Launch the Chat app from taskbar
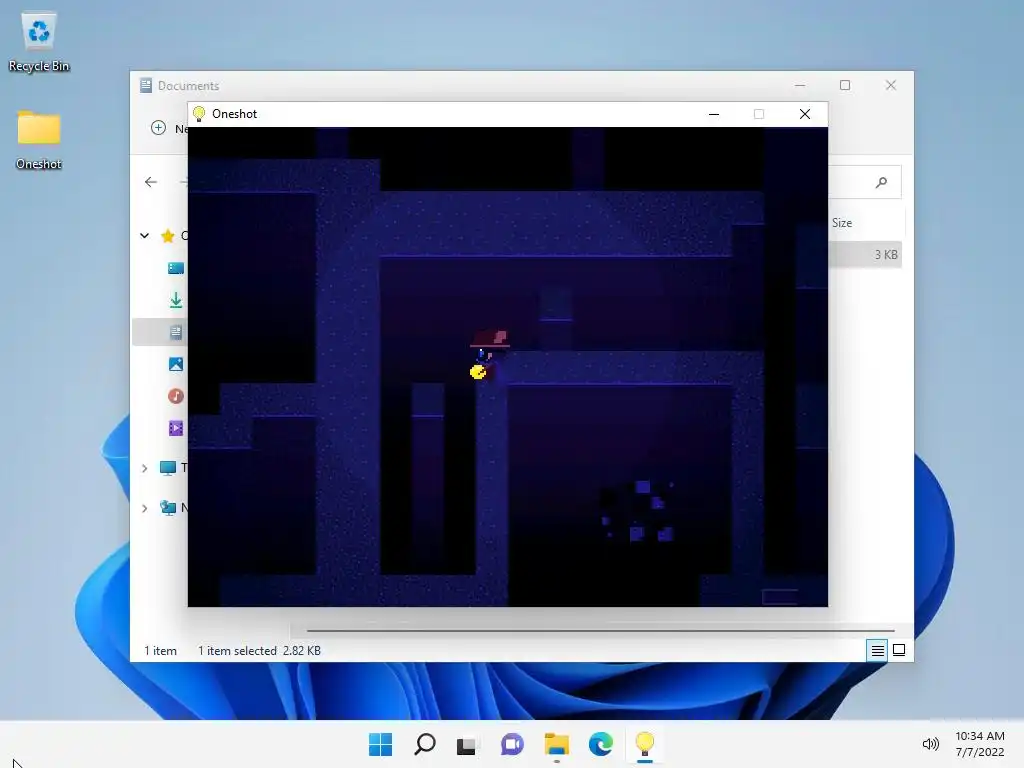This screenshot has width=1024, height=768. [512, 744]
